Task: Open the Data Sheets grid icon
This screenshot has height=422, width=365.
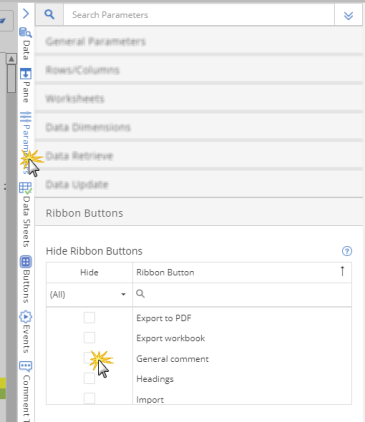Action: click(x=25, y=188)
